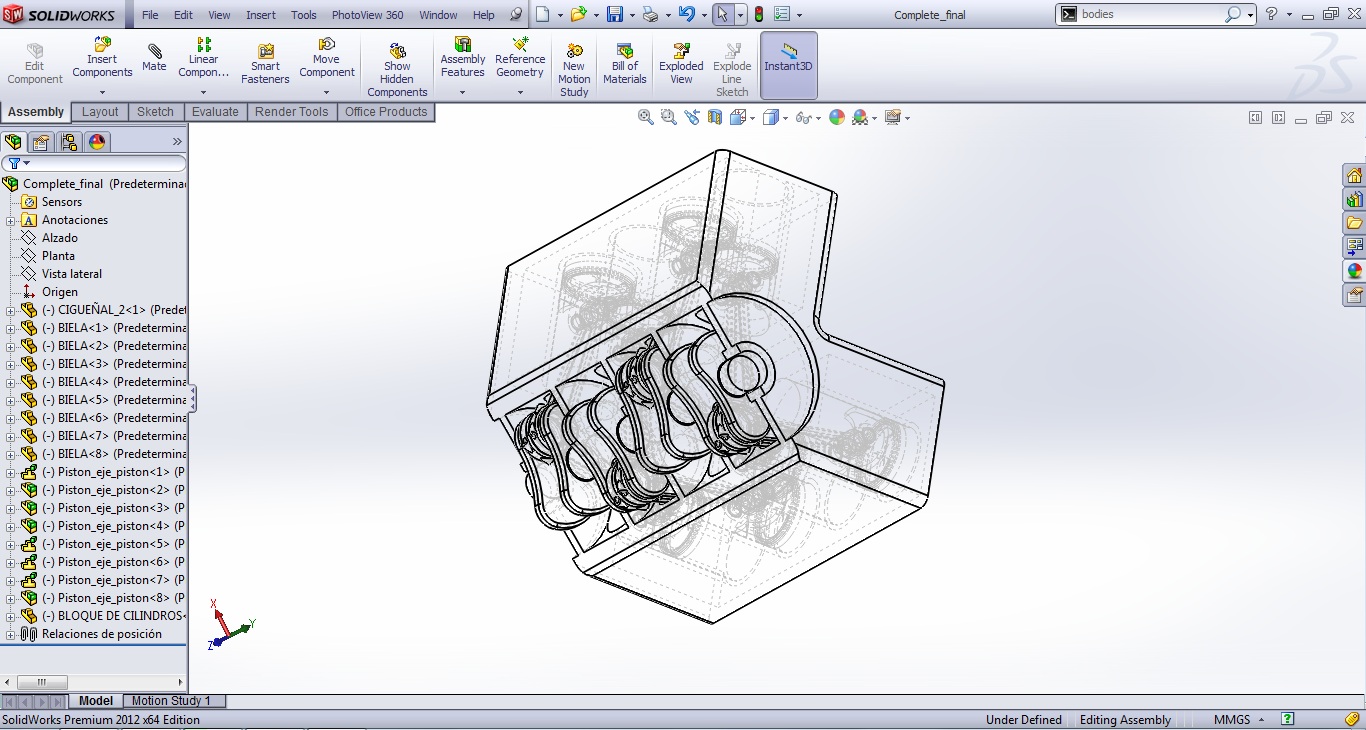Open the ConfigurationManager tab icon
The image size is (1366, 730).
pos(69,142)
